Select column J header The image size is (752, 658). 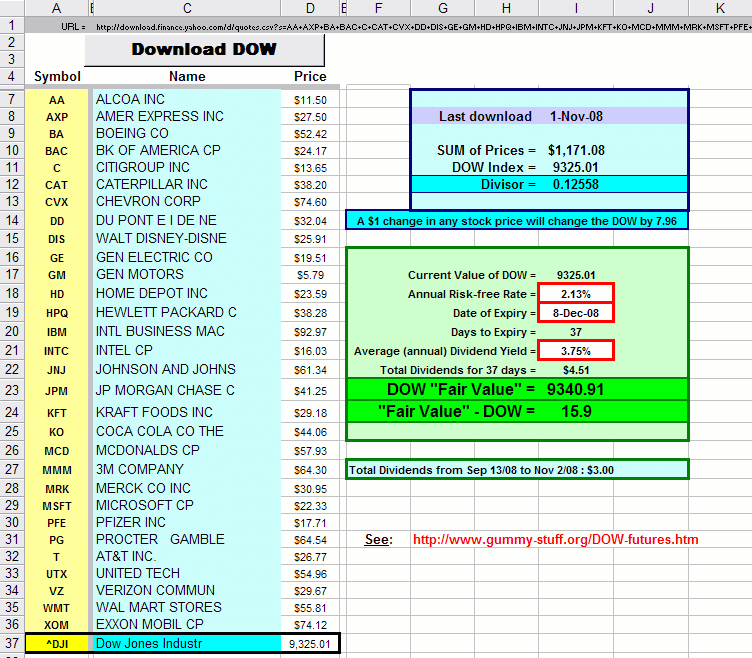pos(651,8)
